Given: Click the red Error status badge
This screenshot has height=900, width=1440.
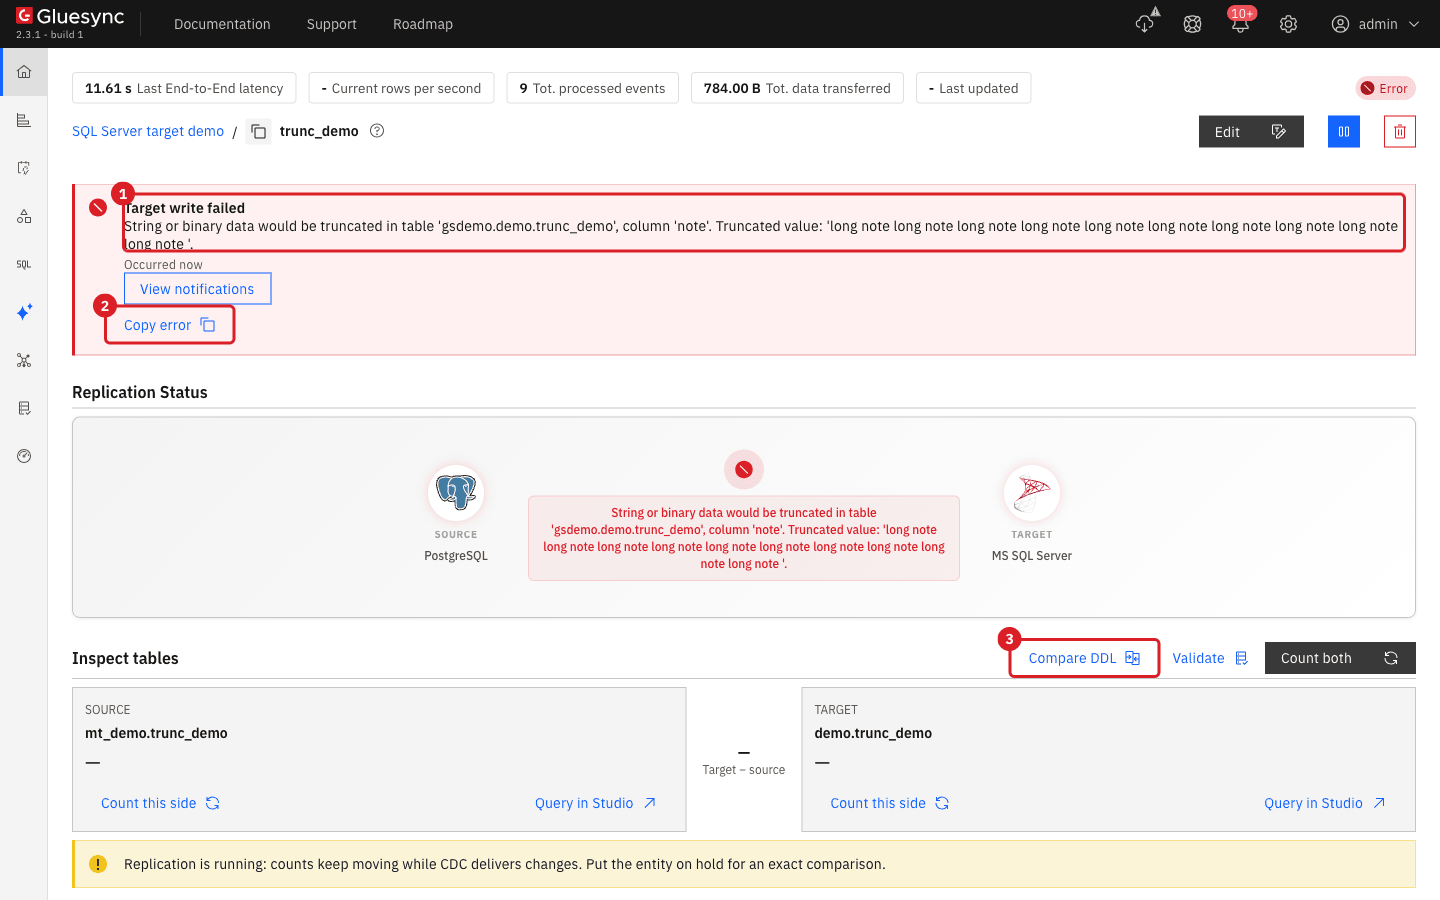Looking at the screenshot, I should click(1385, 88).
